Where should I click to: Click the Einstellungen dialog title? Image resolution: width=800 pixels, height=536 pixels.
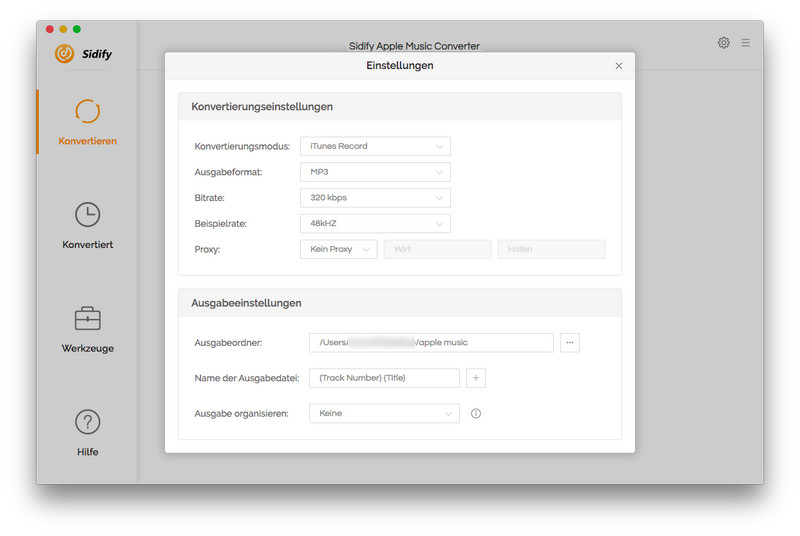point(399,65)
